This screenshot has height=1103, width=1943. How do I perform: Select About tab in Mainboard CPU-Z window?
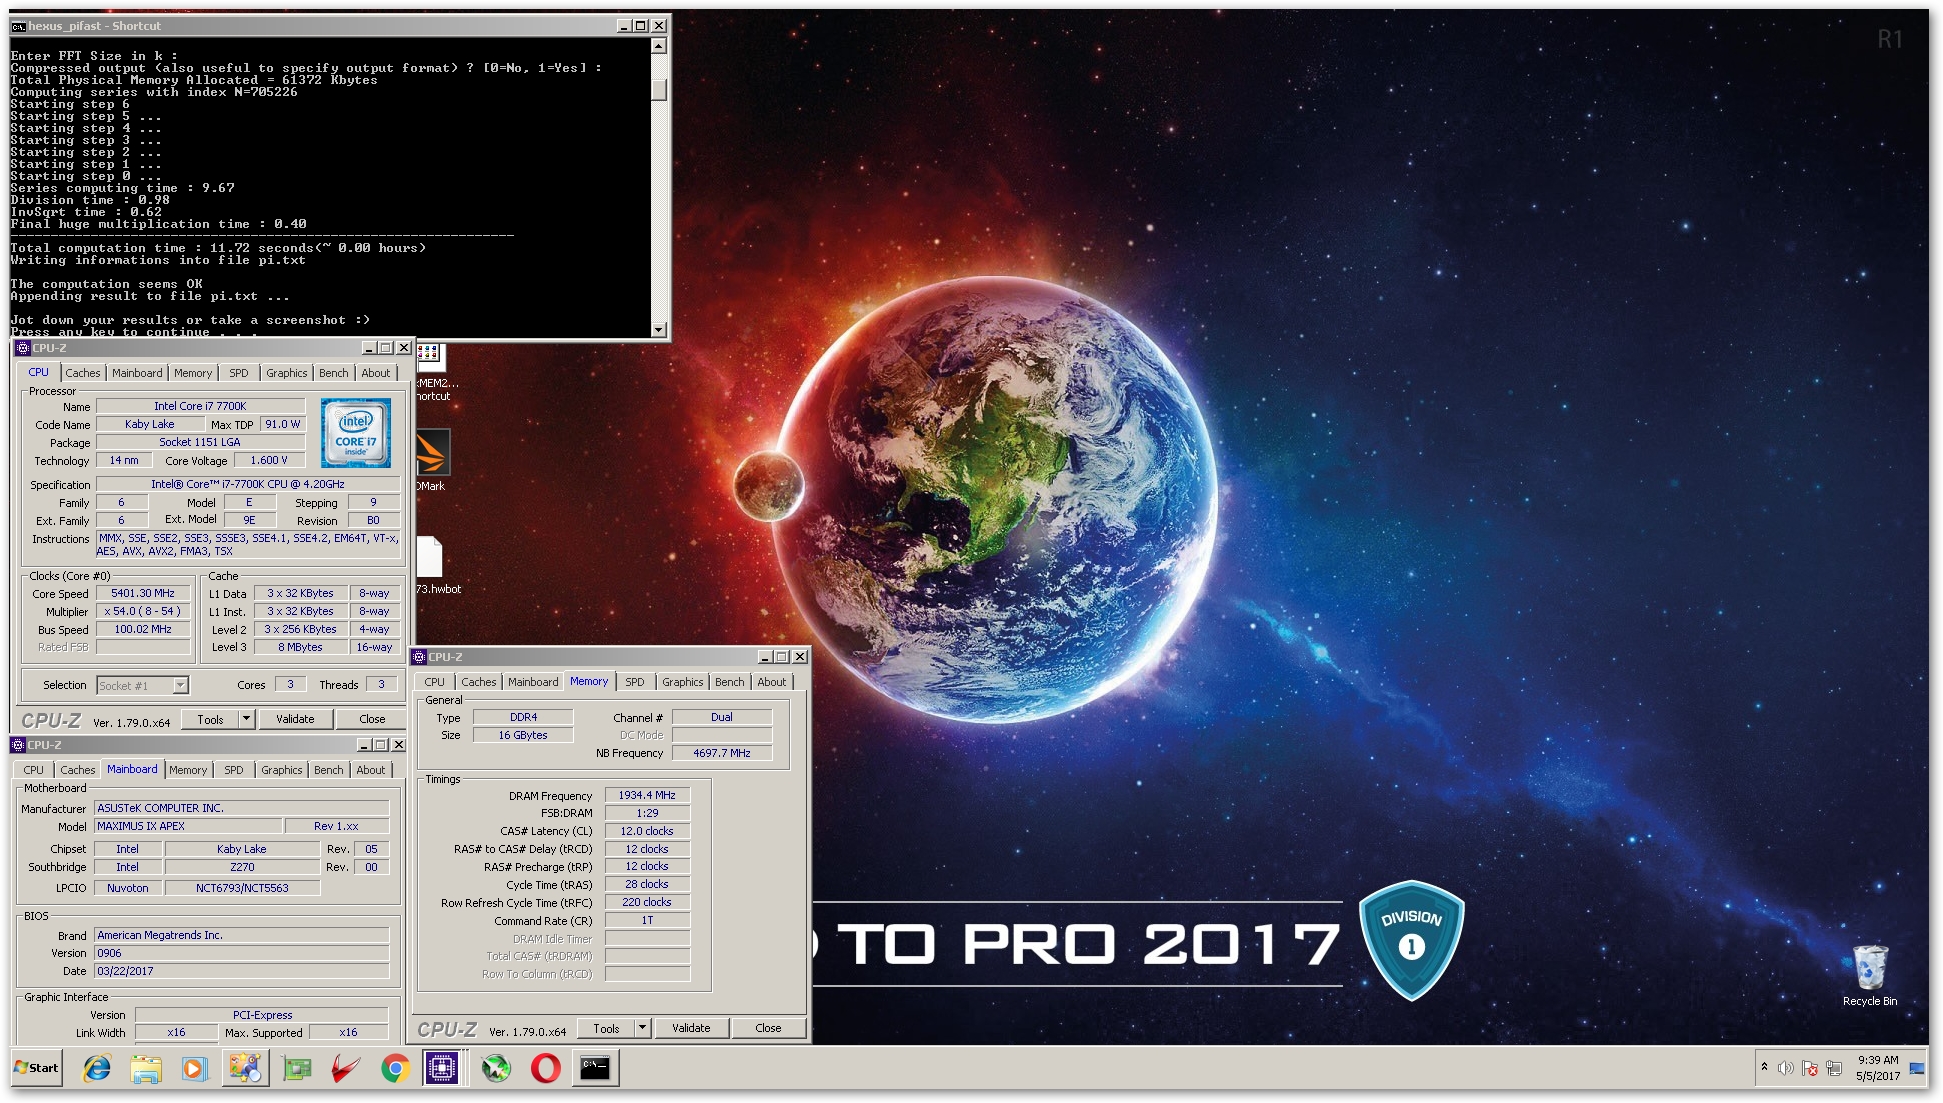(x=371, y=770)
